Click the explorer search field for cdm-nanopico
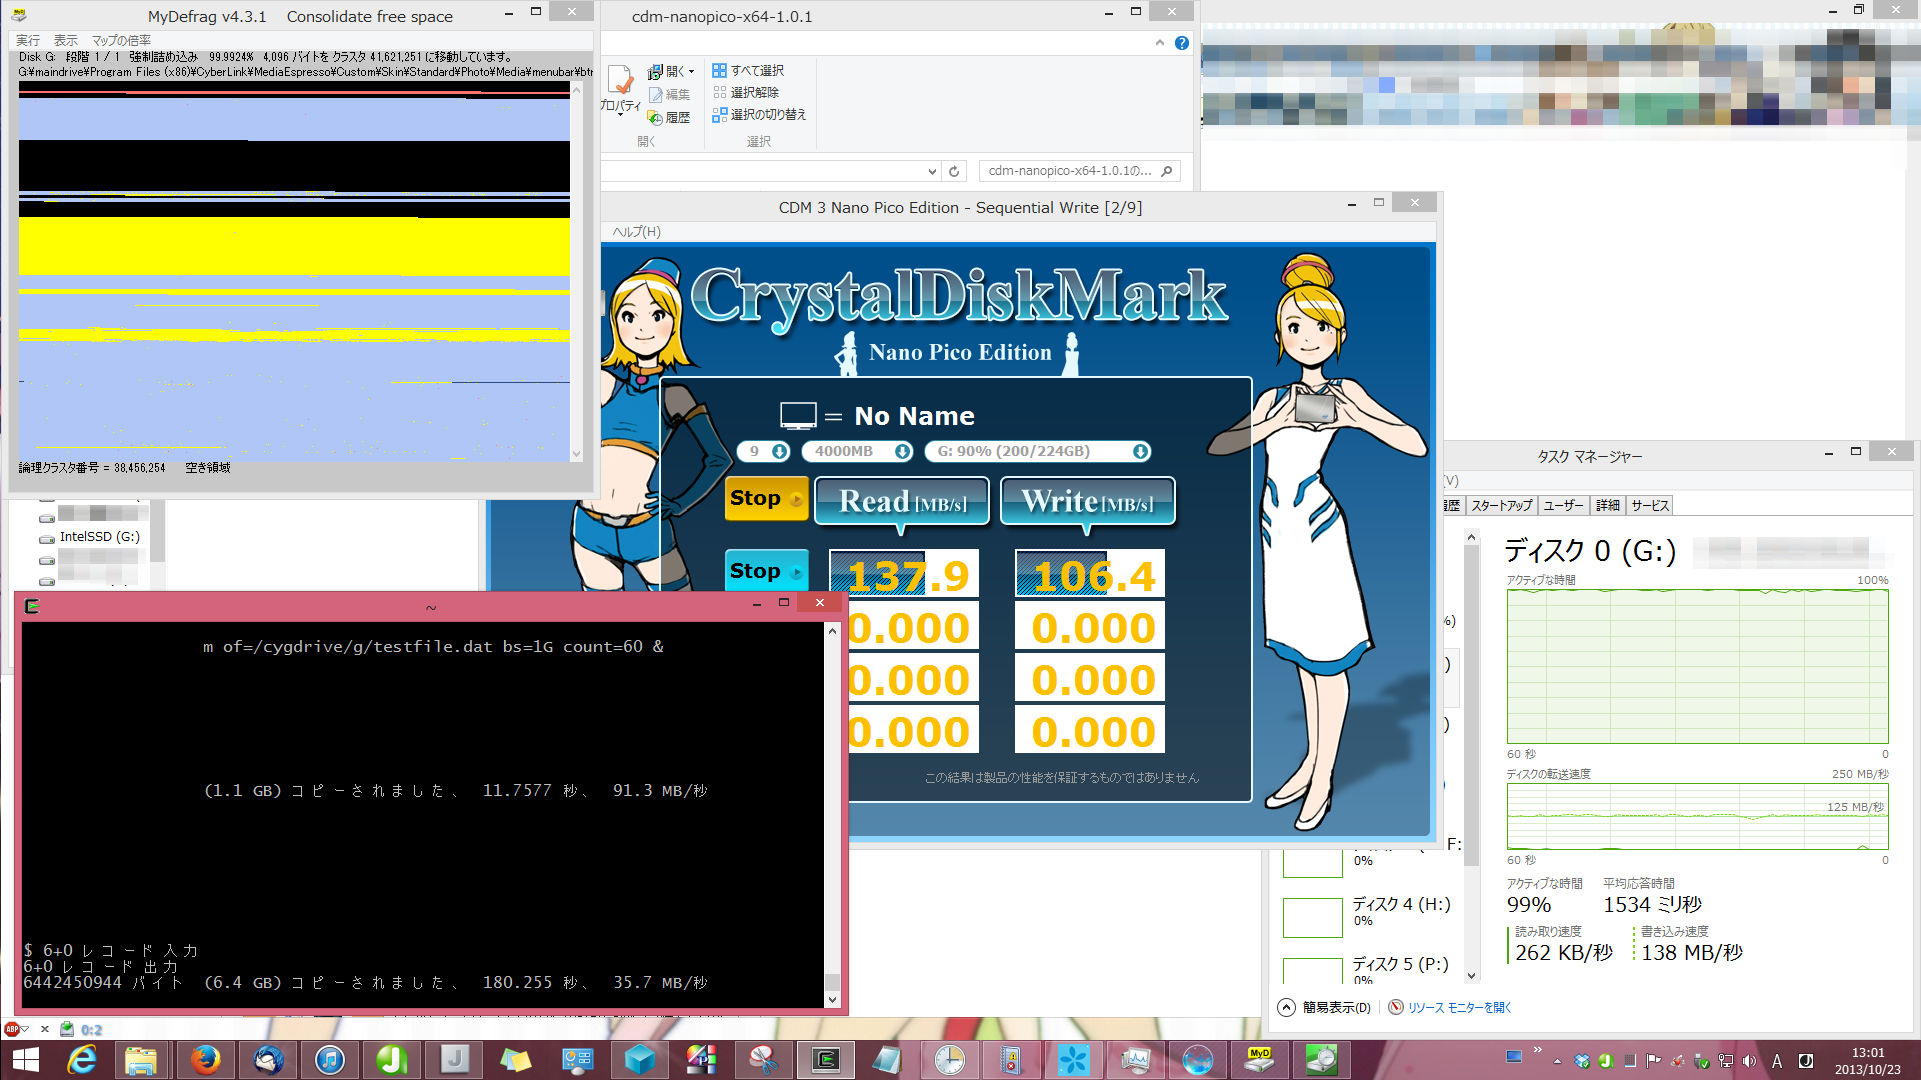The image size is (1921, 1080). [x=1070, y=171]
